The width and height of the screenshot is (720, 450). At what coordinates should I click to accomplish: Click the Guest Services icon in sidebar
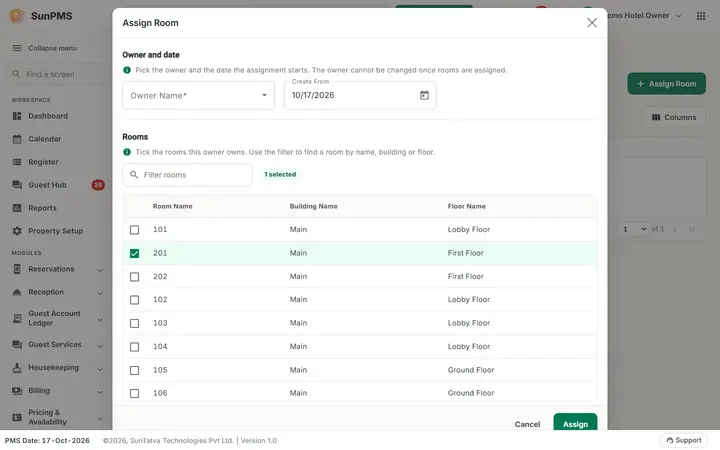pyautogui.click(x=17, y=344)
